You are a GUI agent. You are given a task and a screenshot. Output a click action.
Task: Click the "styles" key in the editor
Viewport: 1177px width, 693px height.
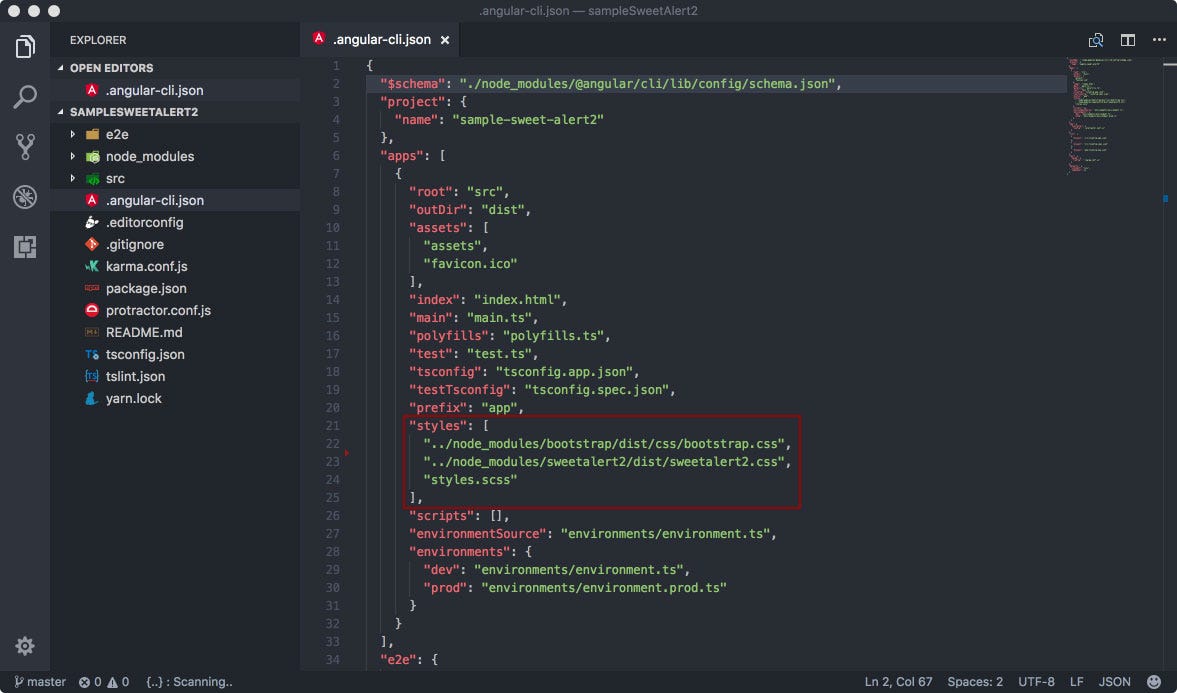[442, 426]
